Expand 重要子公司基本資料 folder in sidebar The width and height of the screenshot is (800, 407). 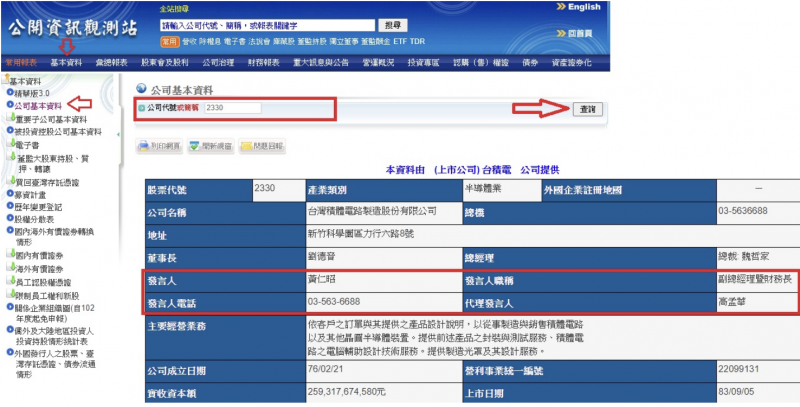pyautogui.click(x=13, y=118)
